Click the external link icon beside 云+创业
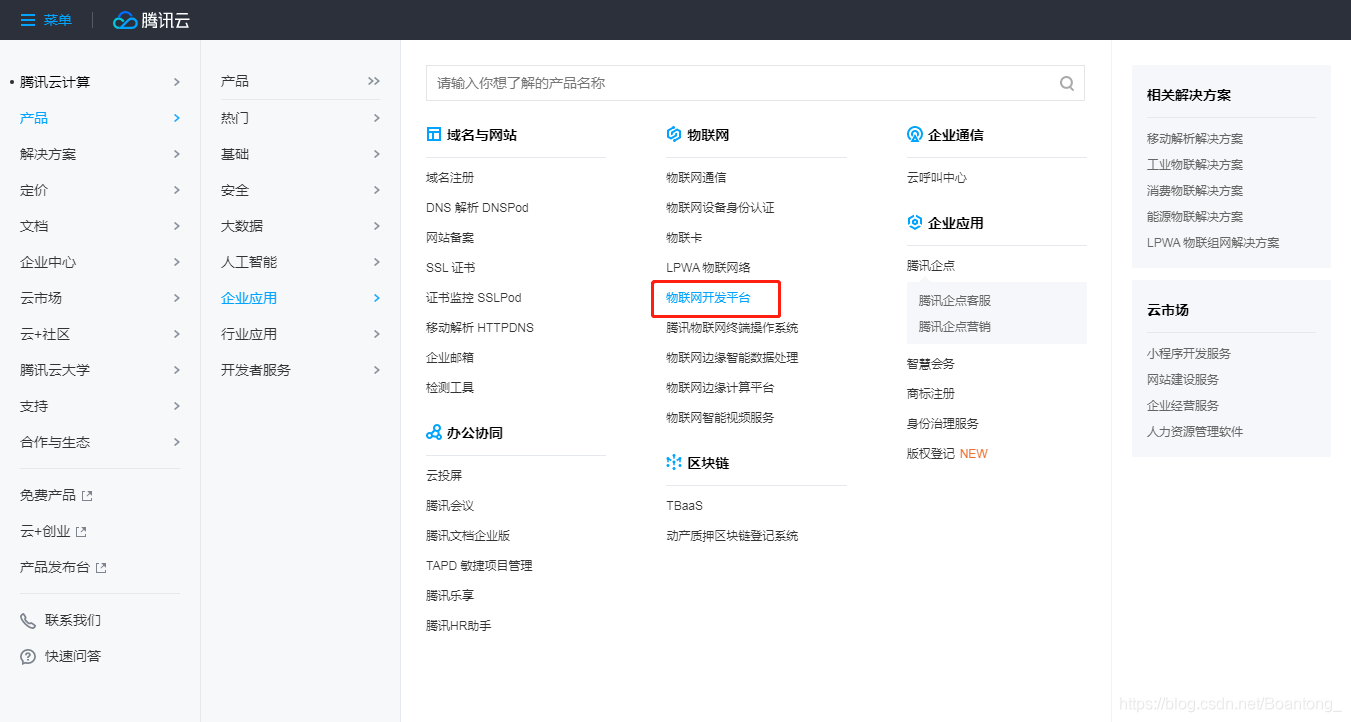 click(81, 532)
